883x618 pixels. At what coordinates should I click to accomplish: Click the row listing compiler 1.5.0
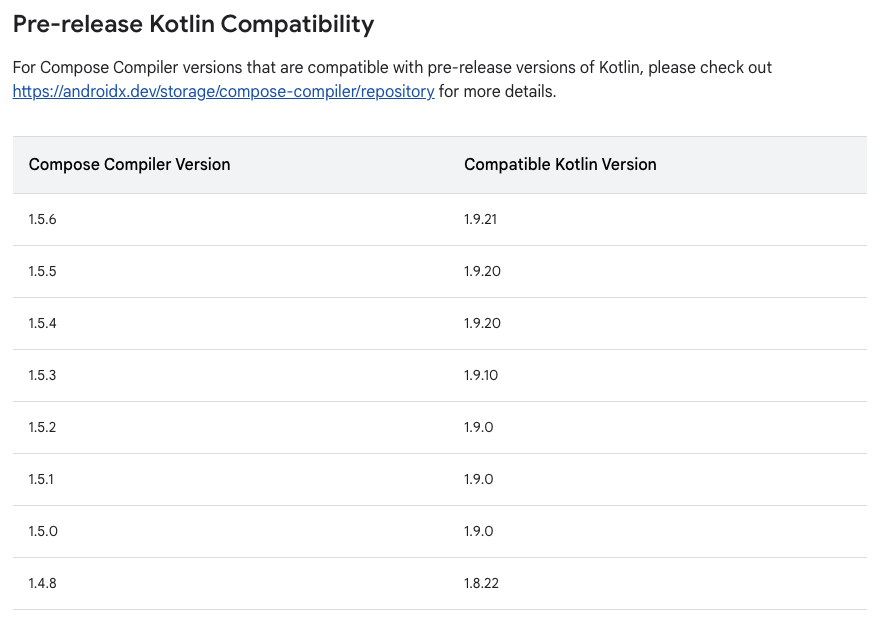pos(42,531)
